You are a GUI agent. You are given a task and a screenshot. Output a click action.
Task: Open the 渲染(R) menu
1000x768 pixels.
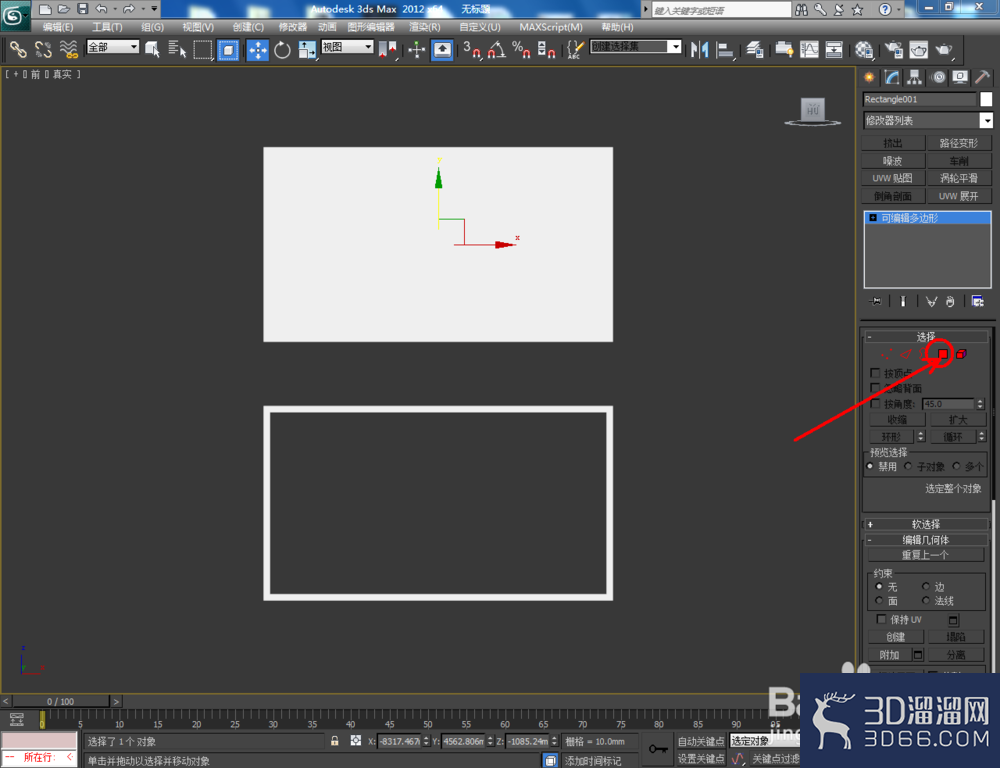tap(425, 27)
